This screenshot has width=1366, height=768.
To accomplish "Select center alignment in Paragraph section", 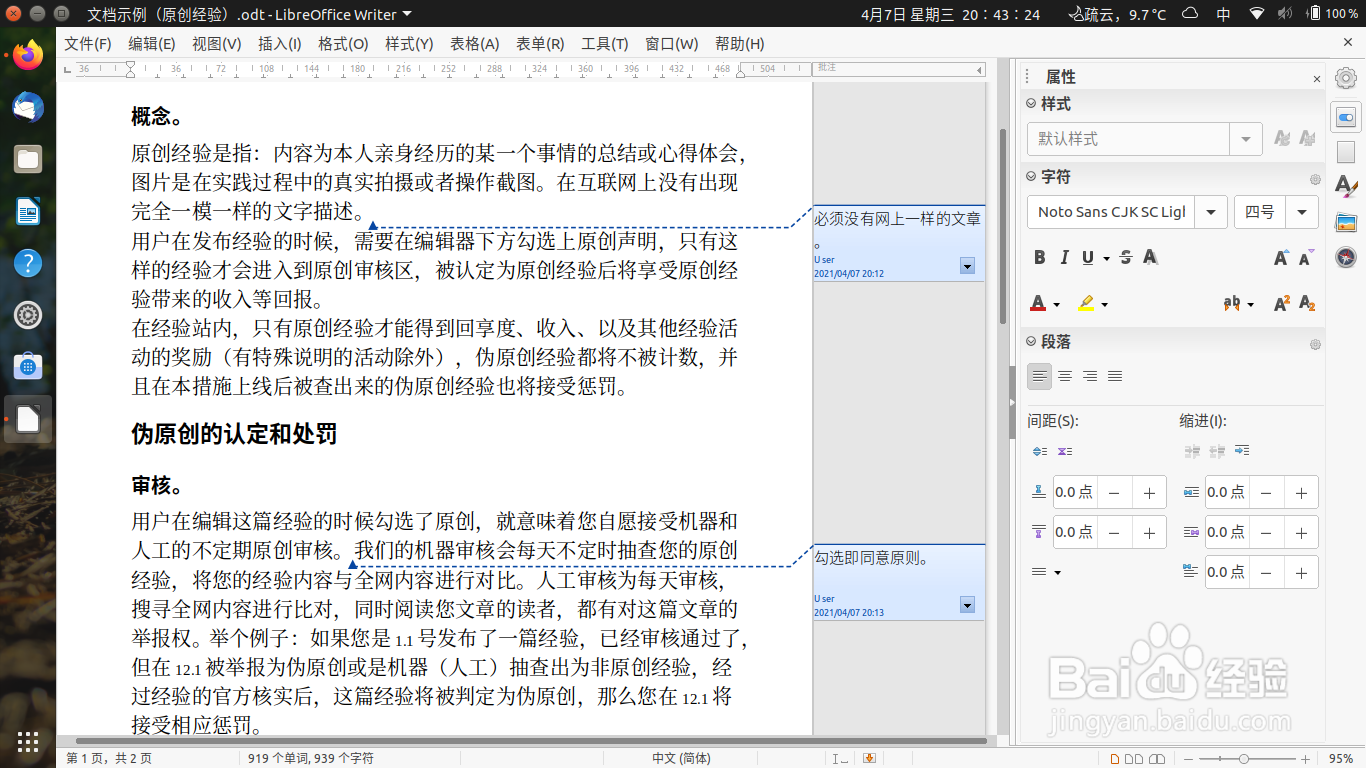I will (1064, 376).
